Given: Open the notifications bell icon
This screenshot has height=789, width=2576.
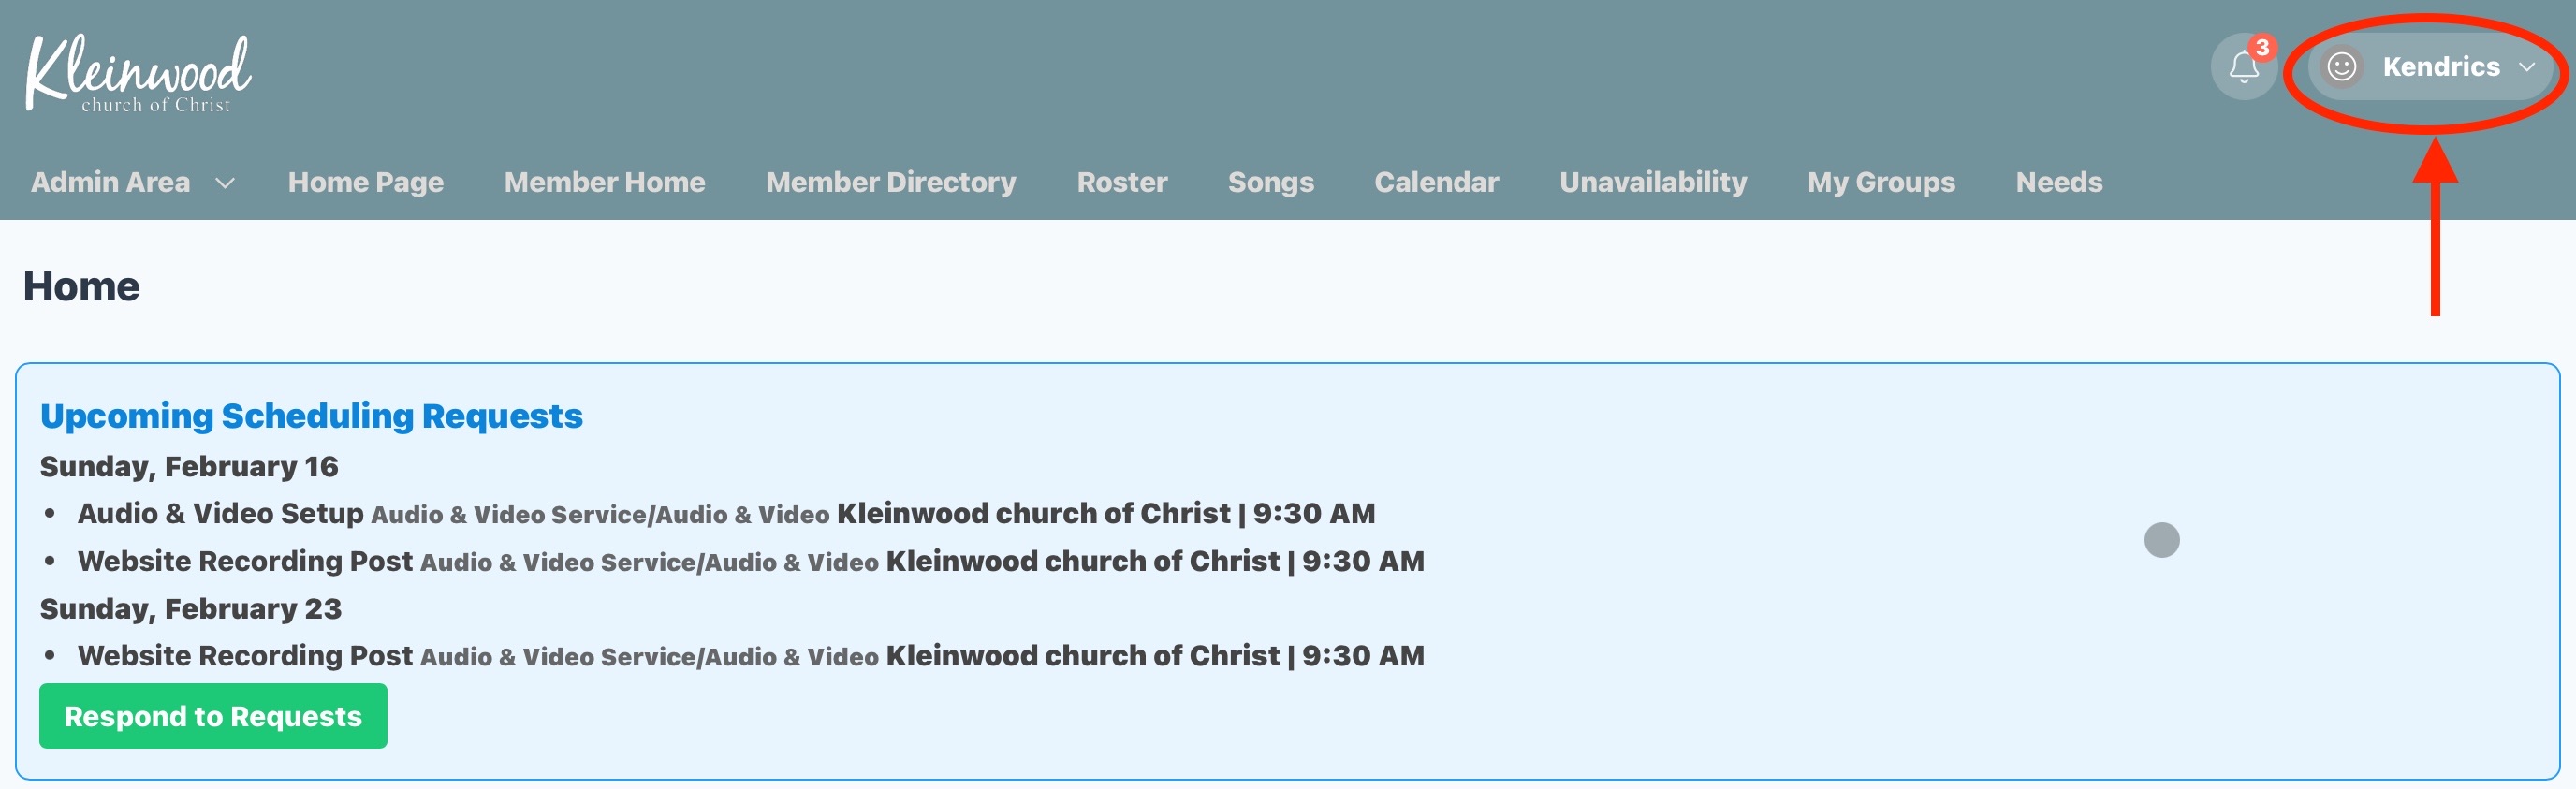Looking at the screenshot, I should click(2243, 68).
